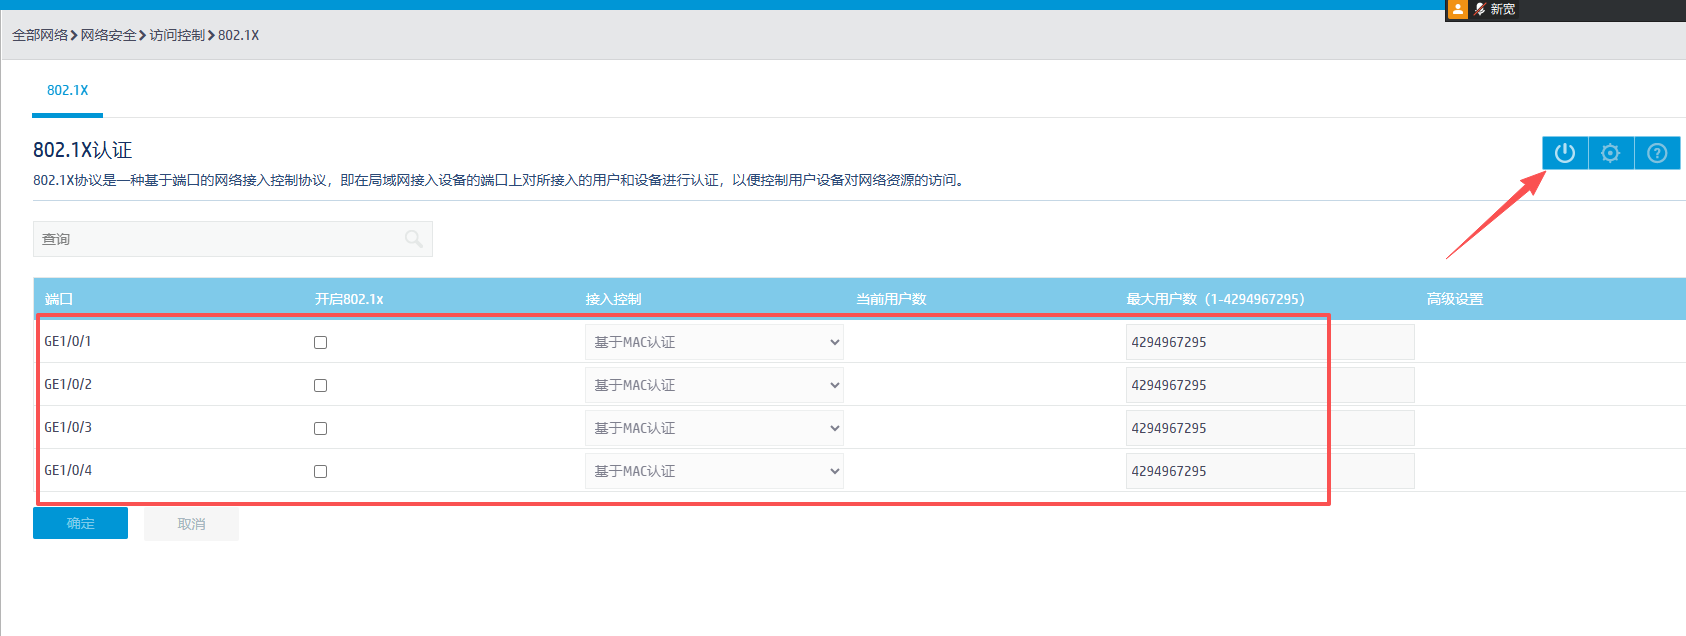Click max users field for GE1/0/1
Screen dimensions: 1686x636
[x=1268, y=342]
